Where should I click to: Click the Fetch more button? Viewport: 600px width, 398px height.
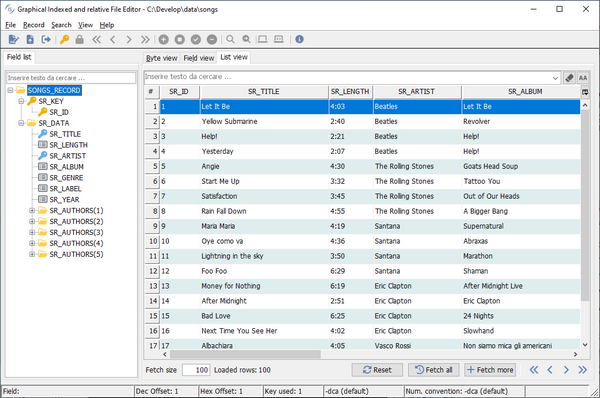click(490, 370)
